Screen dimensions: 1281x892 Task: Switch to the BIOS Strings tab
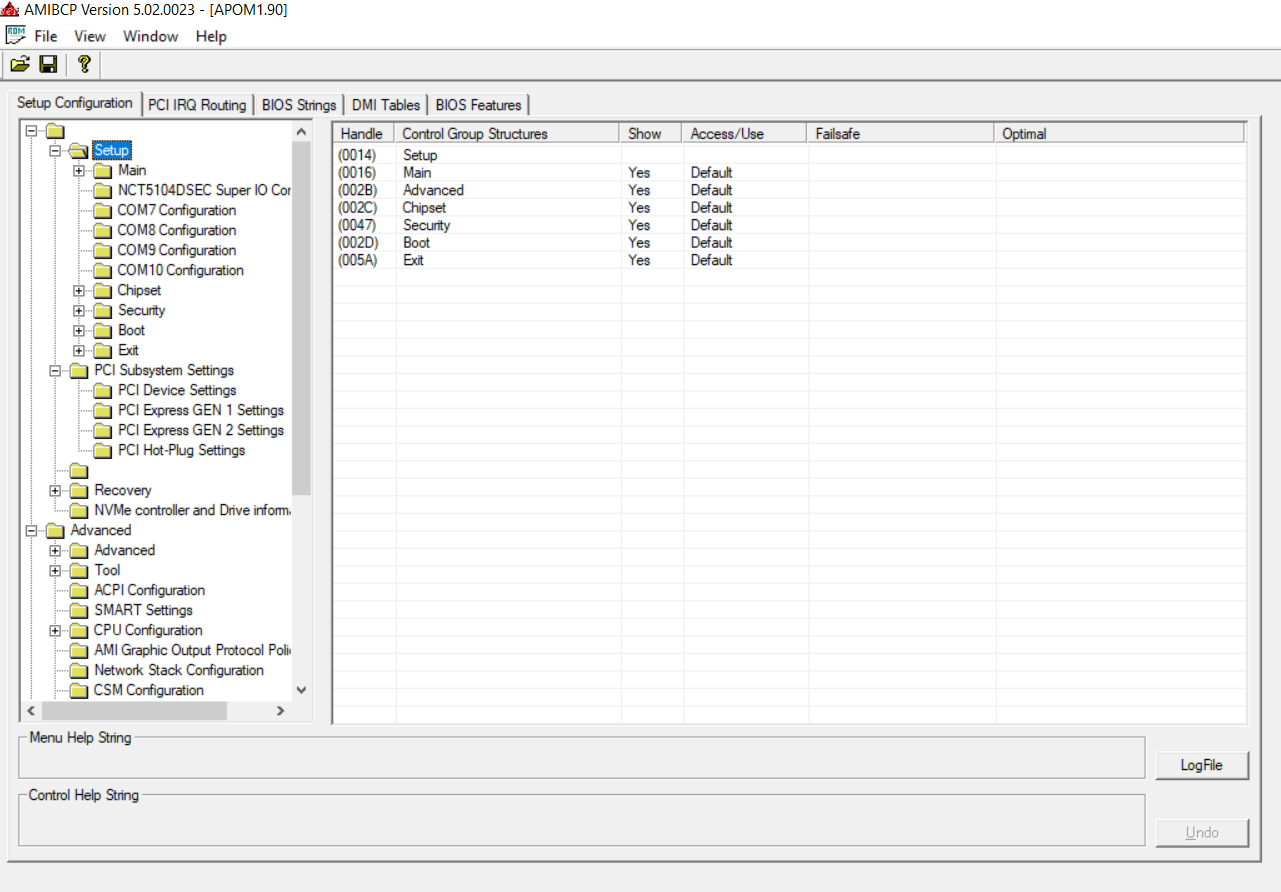pyautogui.click(x=299, y=105)
